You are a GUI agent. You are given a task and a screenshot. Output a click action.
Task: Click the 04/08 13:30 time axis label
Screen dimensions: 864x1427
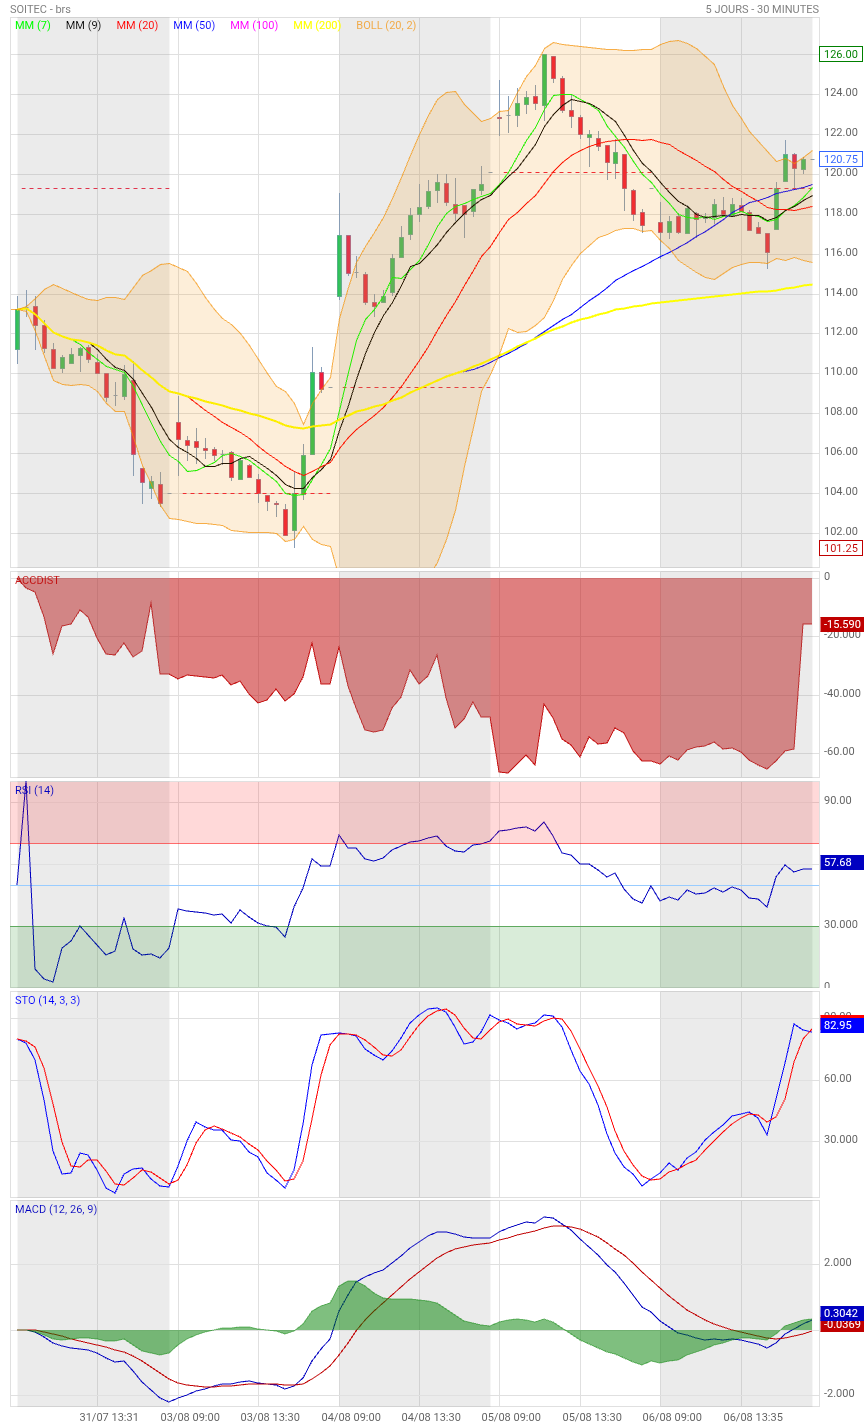[431, 1417]
